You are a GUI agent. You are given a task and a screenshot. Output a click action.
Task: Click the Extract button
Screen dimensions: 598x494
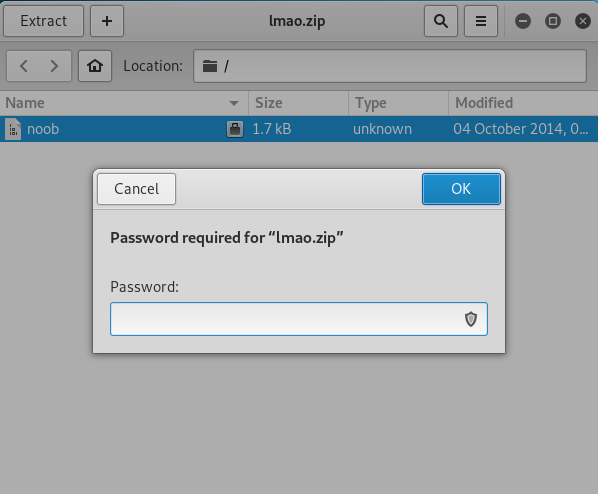(43, 21)
